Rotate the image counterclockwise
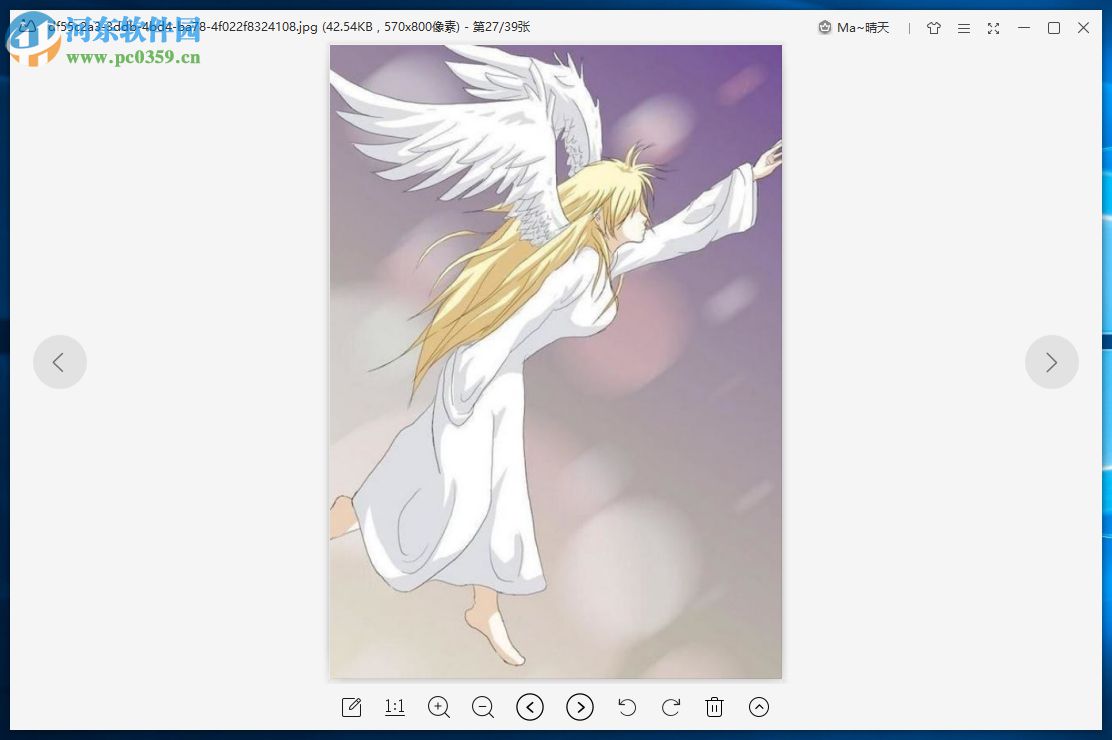This screenshot has width=1112, height=740. pyautogui.click(x=627, y=707)
